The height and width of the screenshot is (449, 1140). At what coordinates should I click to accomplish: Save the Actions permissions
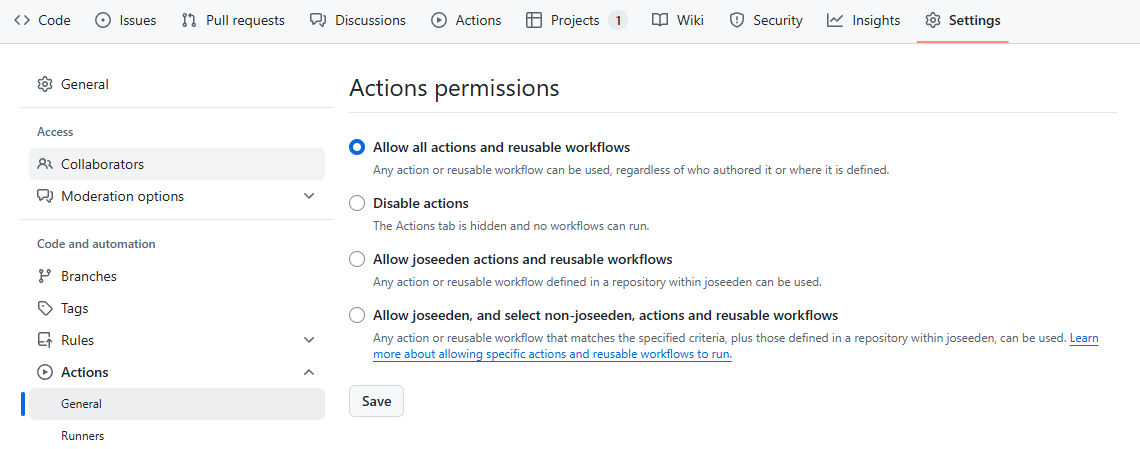(x=376, y=401)
